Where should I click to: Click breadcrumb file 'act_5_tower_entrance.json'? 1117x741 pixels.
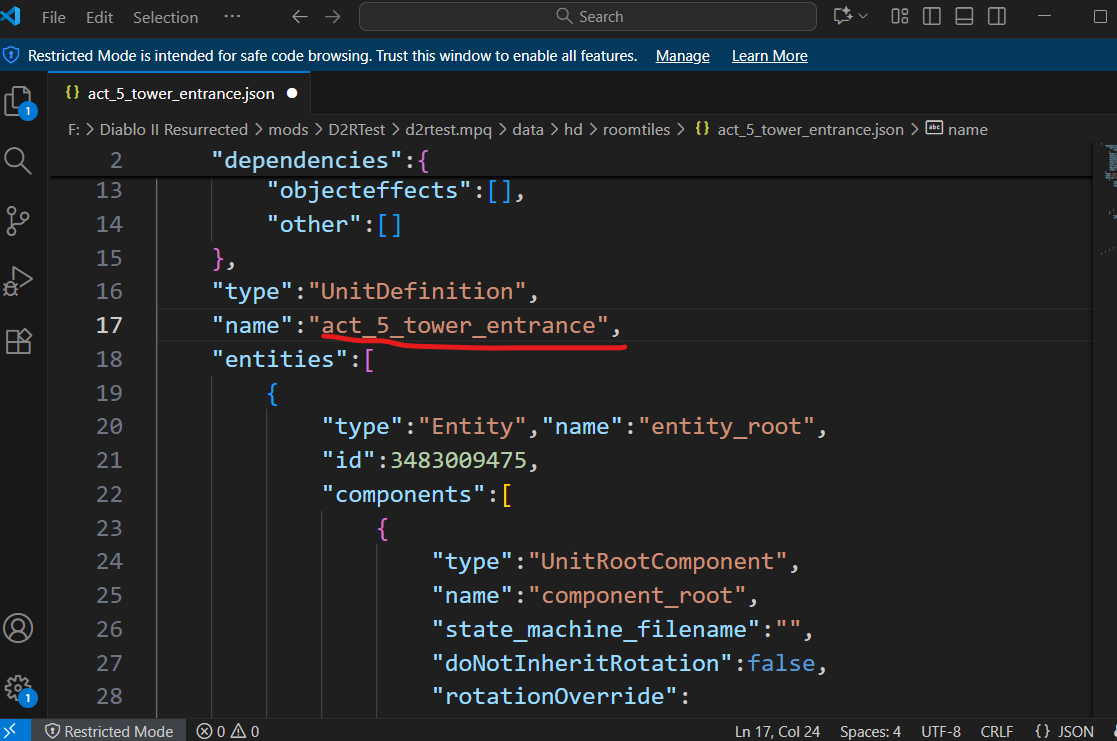tap(810, 130)
